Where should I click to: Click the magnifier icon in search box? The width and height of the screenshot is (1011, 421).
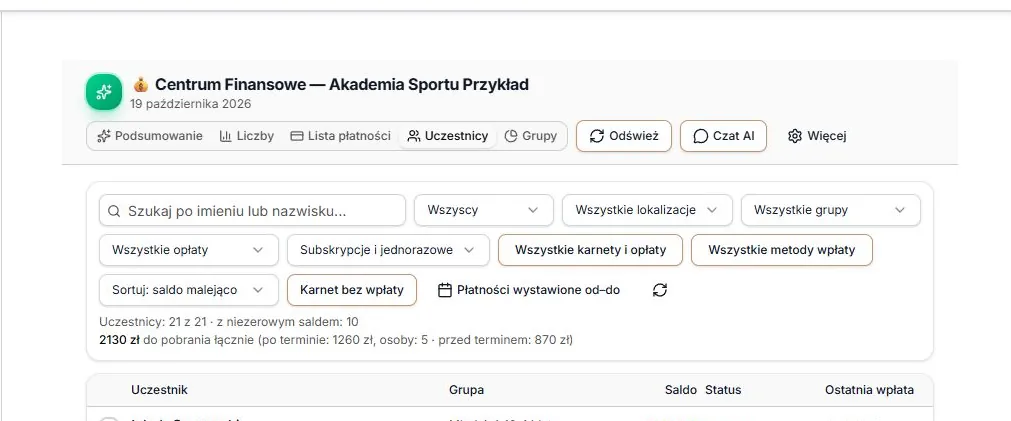[114, 211]
